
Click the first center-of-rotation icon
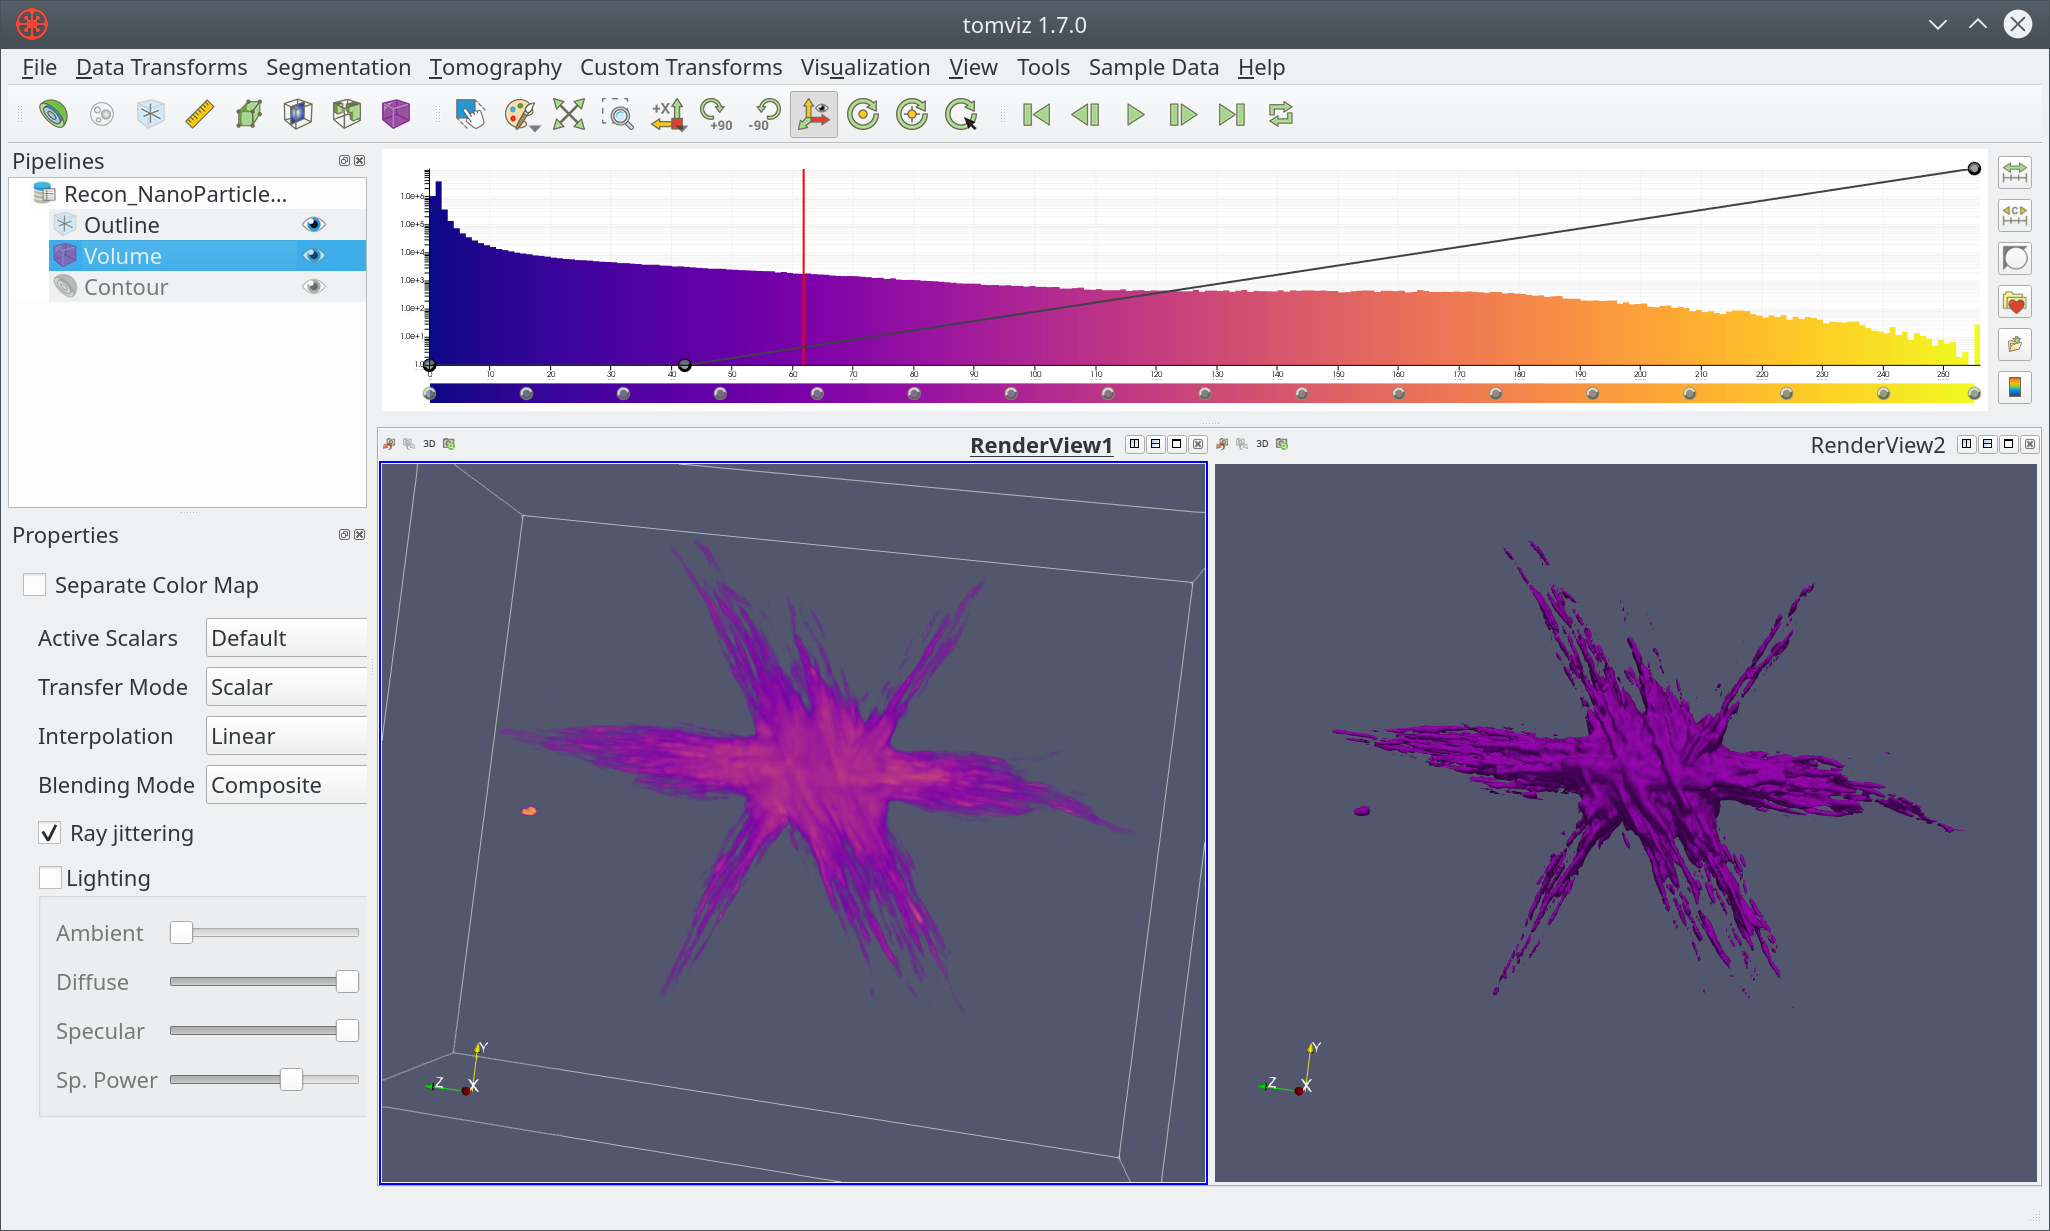863,114
